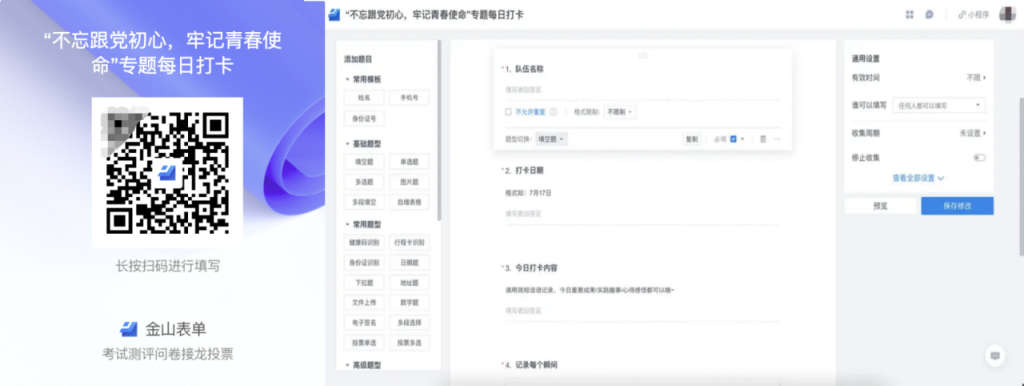Click the 复制 button for question 1
The image size is (1024, 386).
pyautogui.click(x=692, y=139)
